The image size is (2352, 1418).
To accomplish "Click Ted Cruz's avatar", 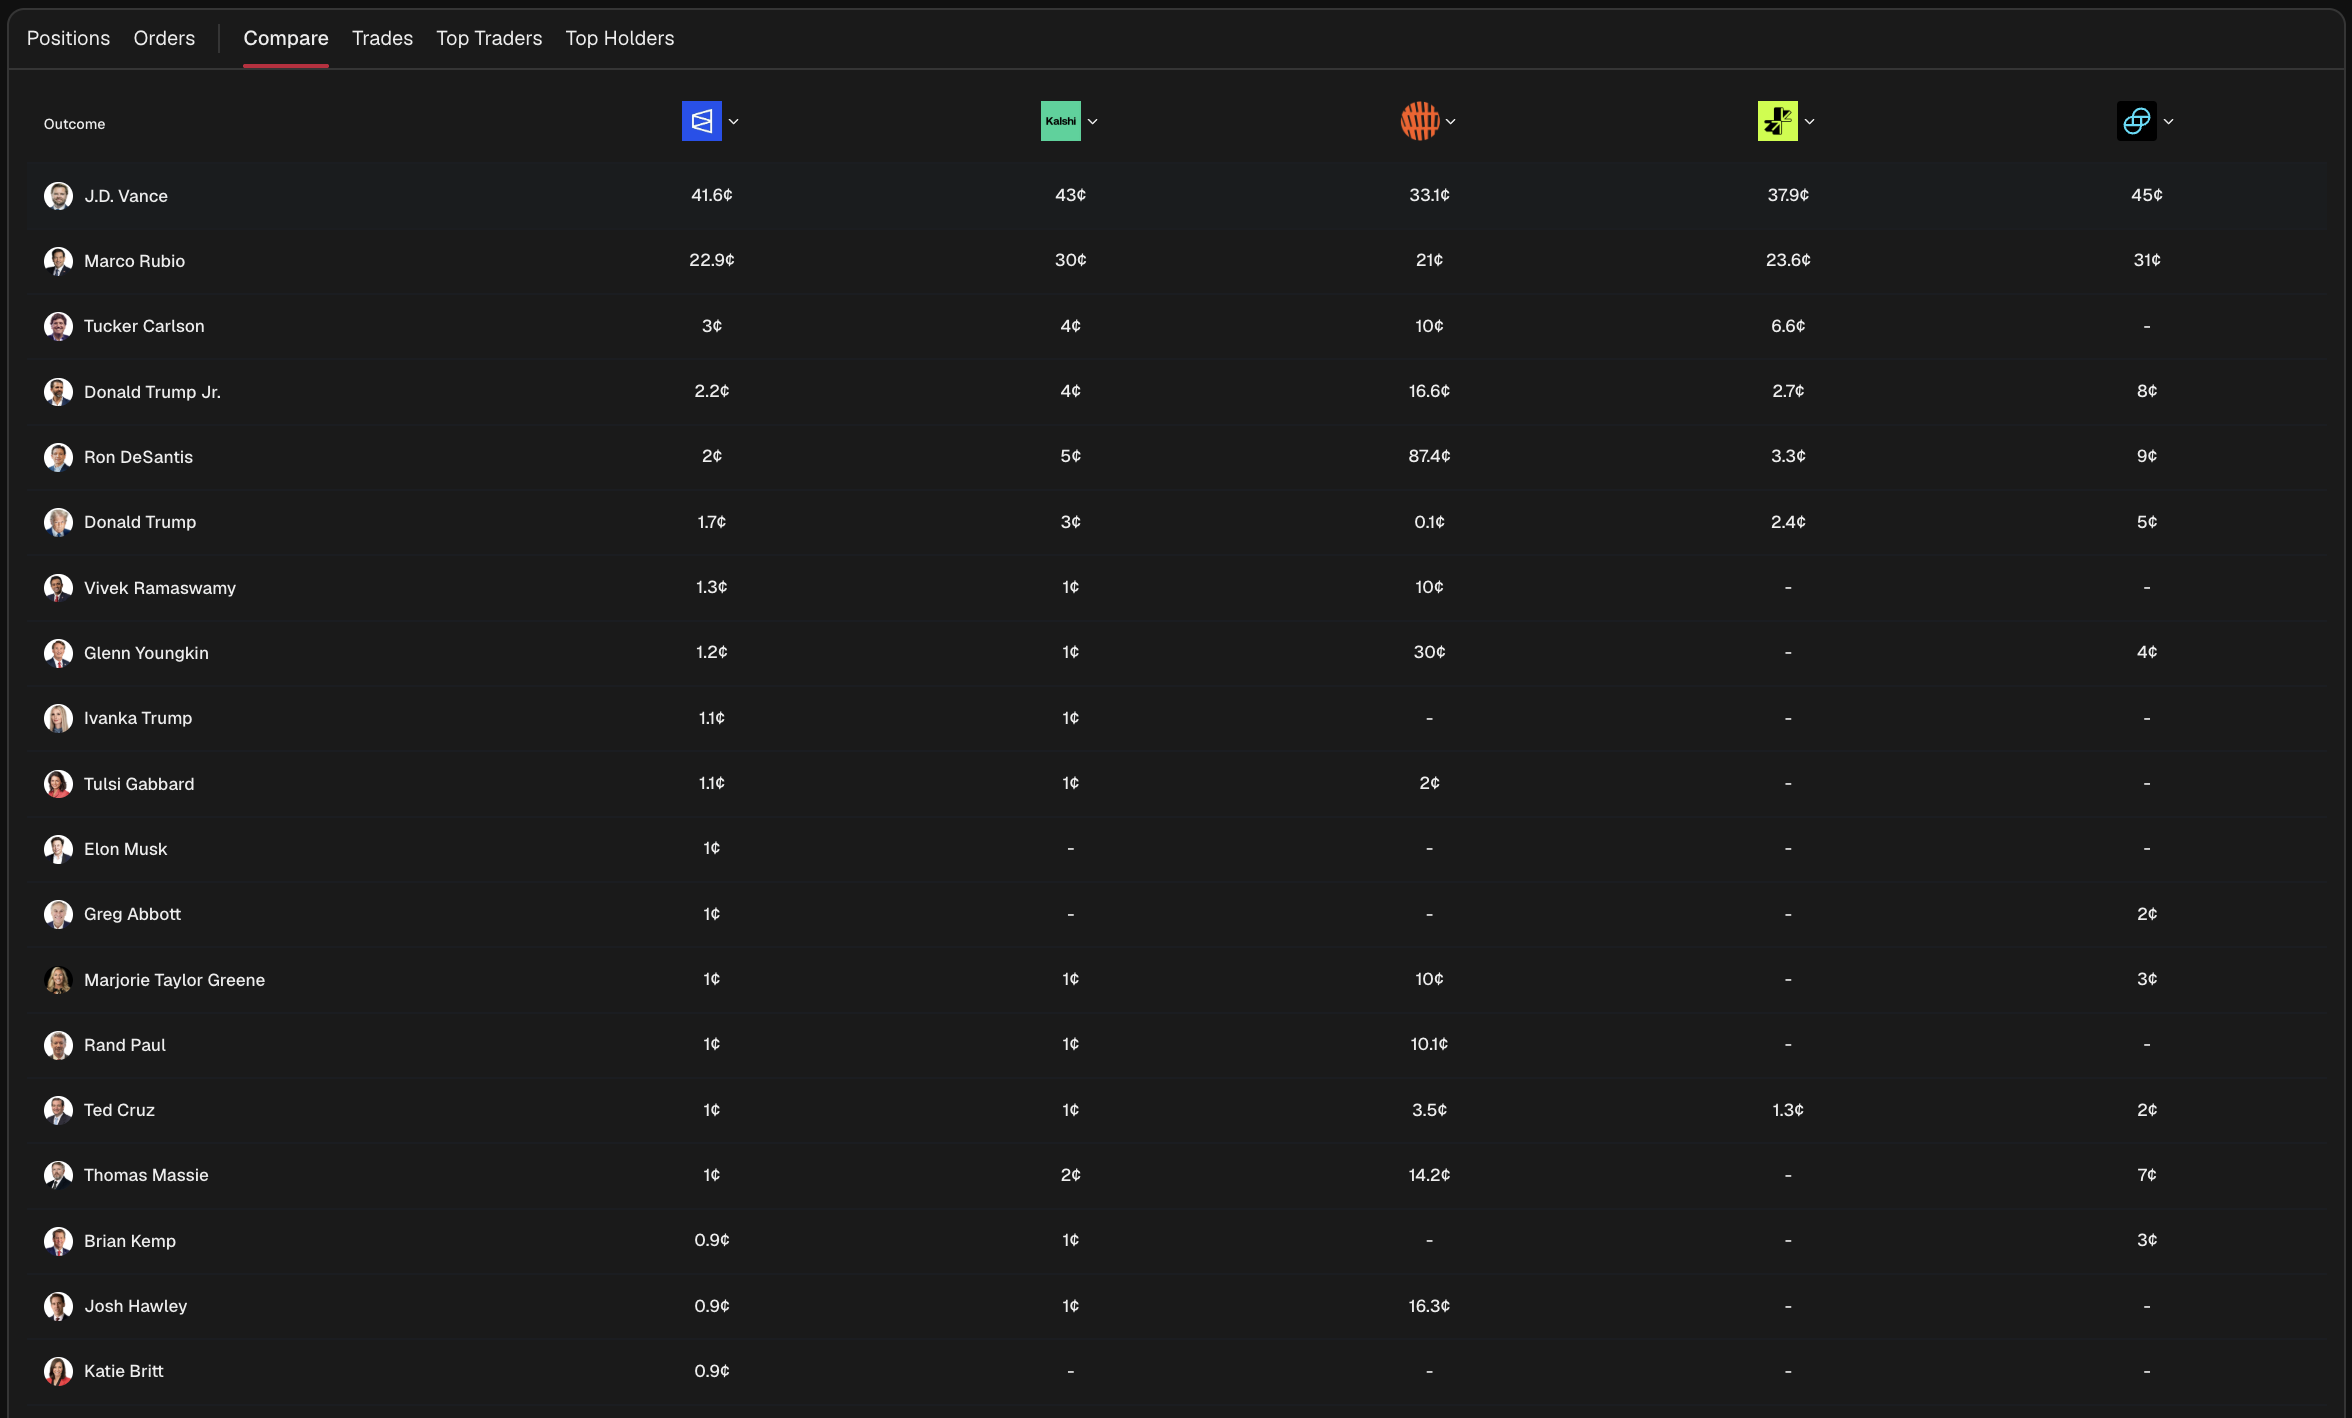I will pyautogui.click(x=58, y=1110).
